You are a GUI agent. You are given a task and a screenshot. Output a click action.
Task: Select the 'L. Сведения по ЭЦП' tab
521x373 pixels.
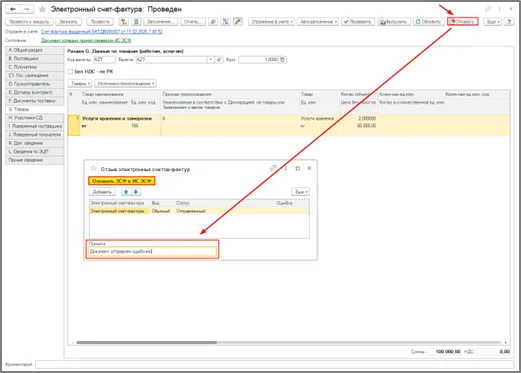pos(35,152)
